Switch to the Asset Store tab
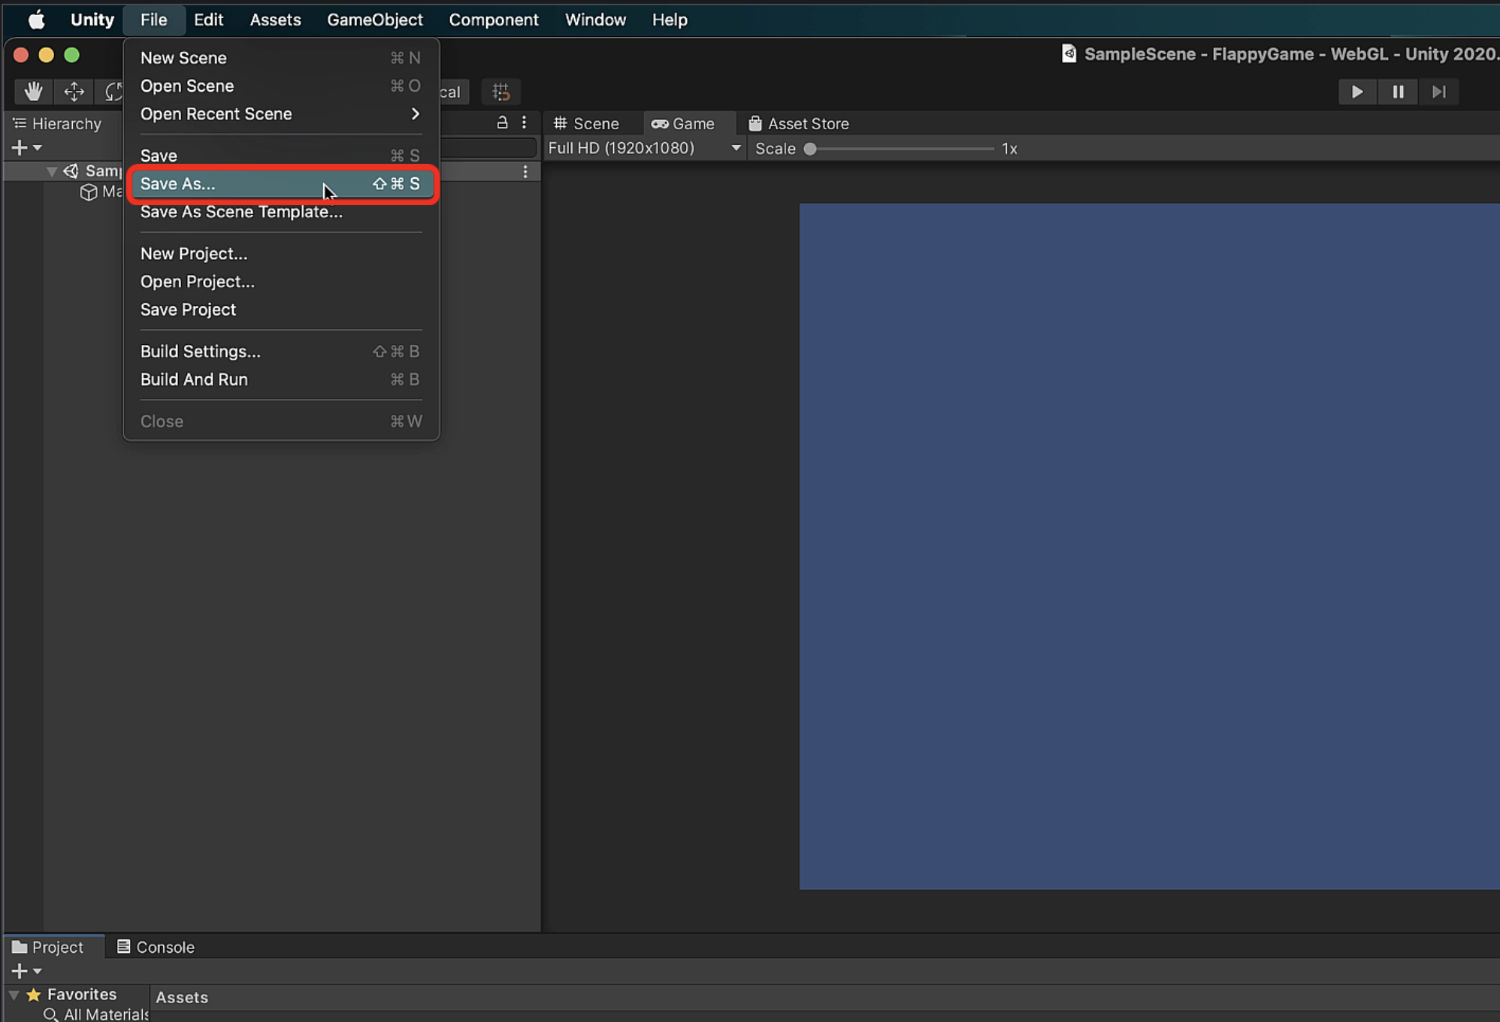The image size is (1500, 1022). pyautogui.click(x=799, y=124)
